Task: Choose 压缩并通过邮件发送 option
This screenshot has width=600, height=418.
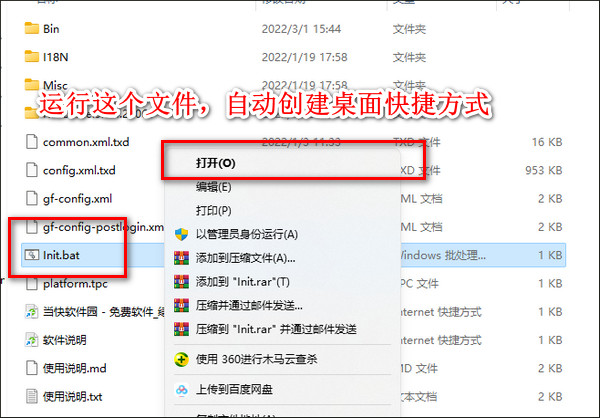Action: pos(249,305)
